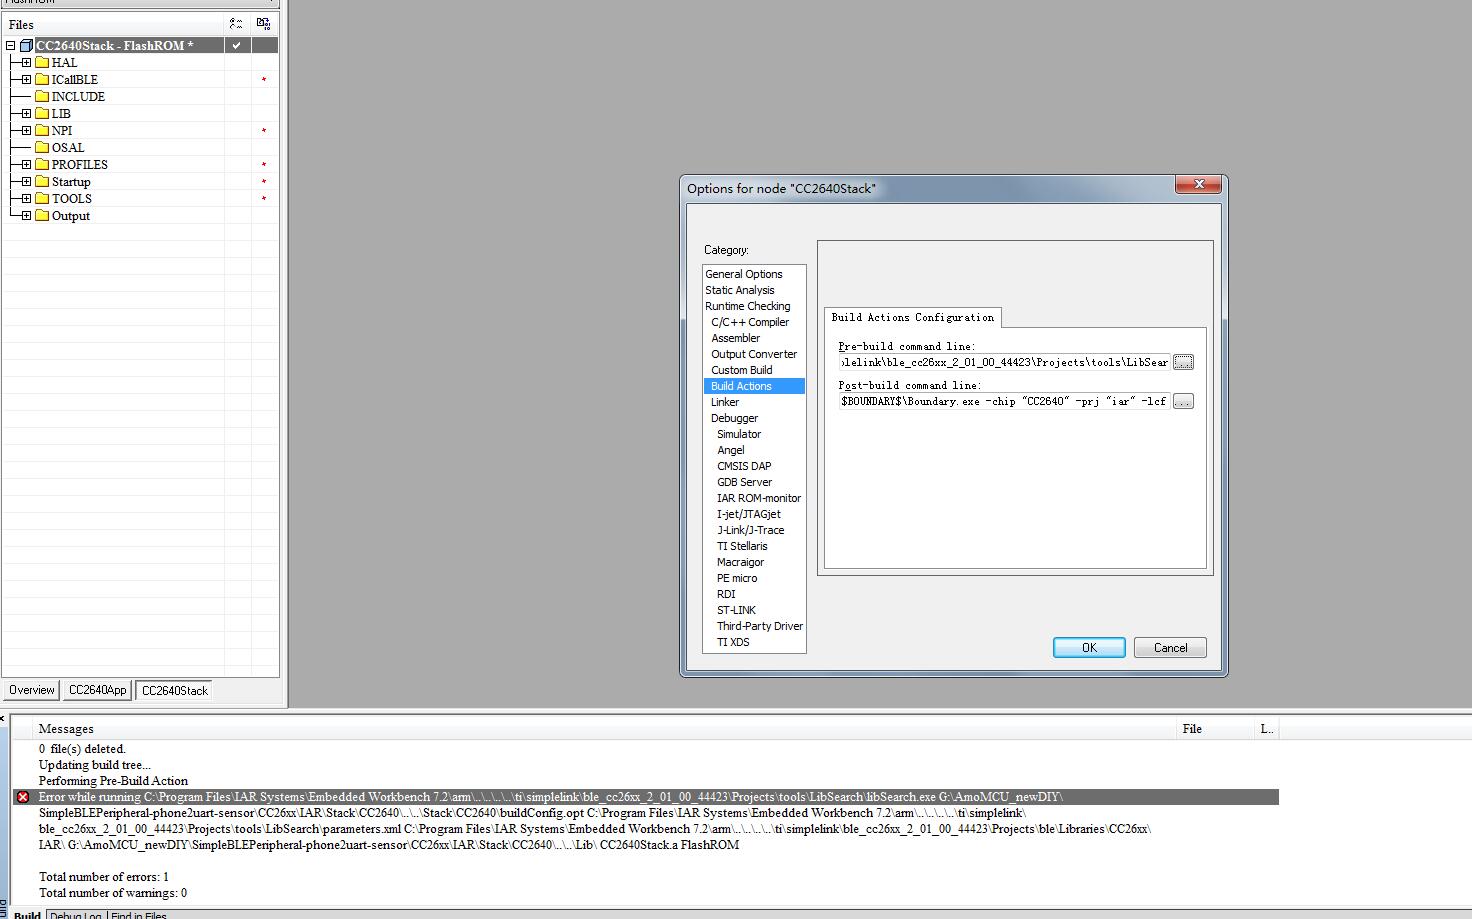This screenshot has height=919, width=1472.
Task: Select the Static Analysis category
Action: tap(740, 290)
